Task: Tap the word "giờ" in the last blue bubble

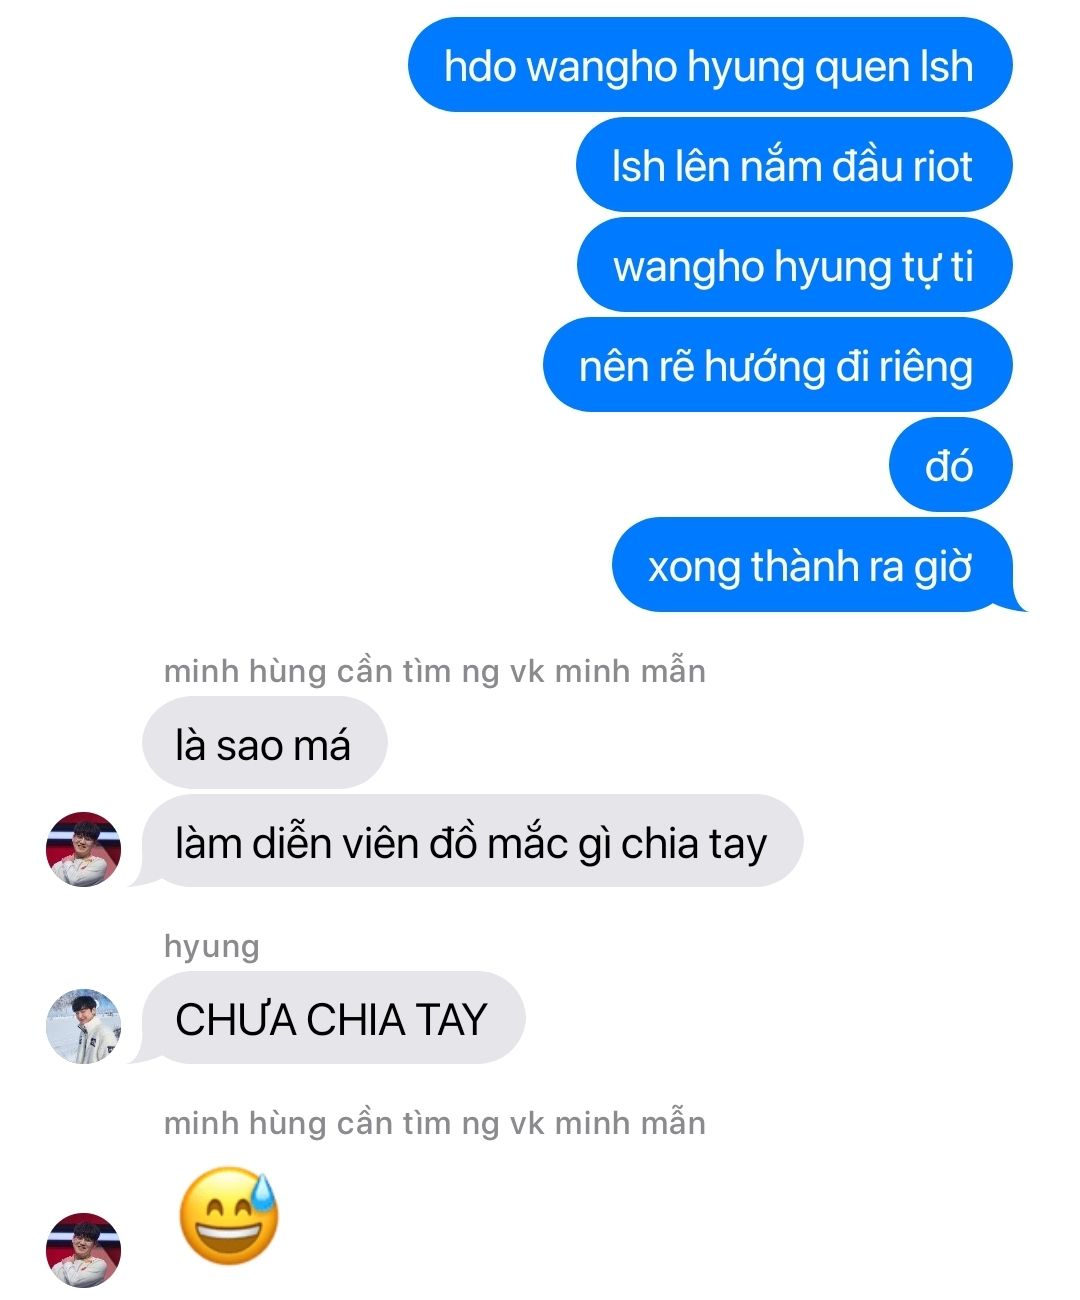Action: (x=943, y=567)
